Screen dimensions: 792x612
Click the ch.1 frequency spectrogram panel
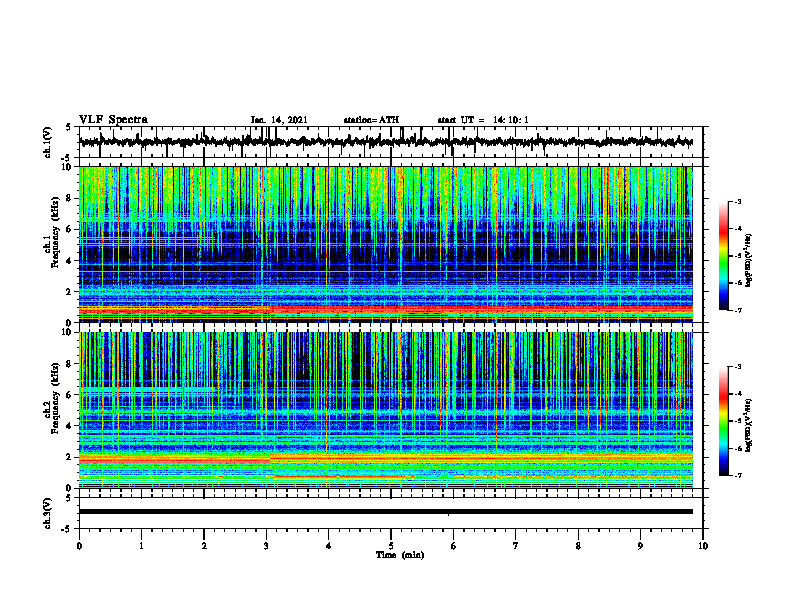click(x=386, y=244)
